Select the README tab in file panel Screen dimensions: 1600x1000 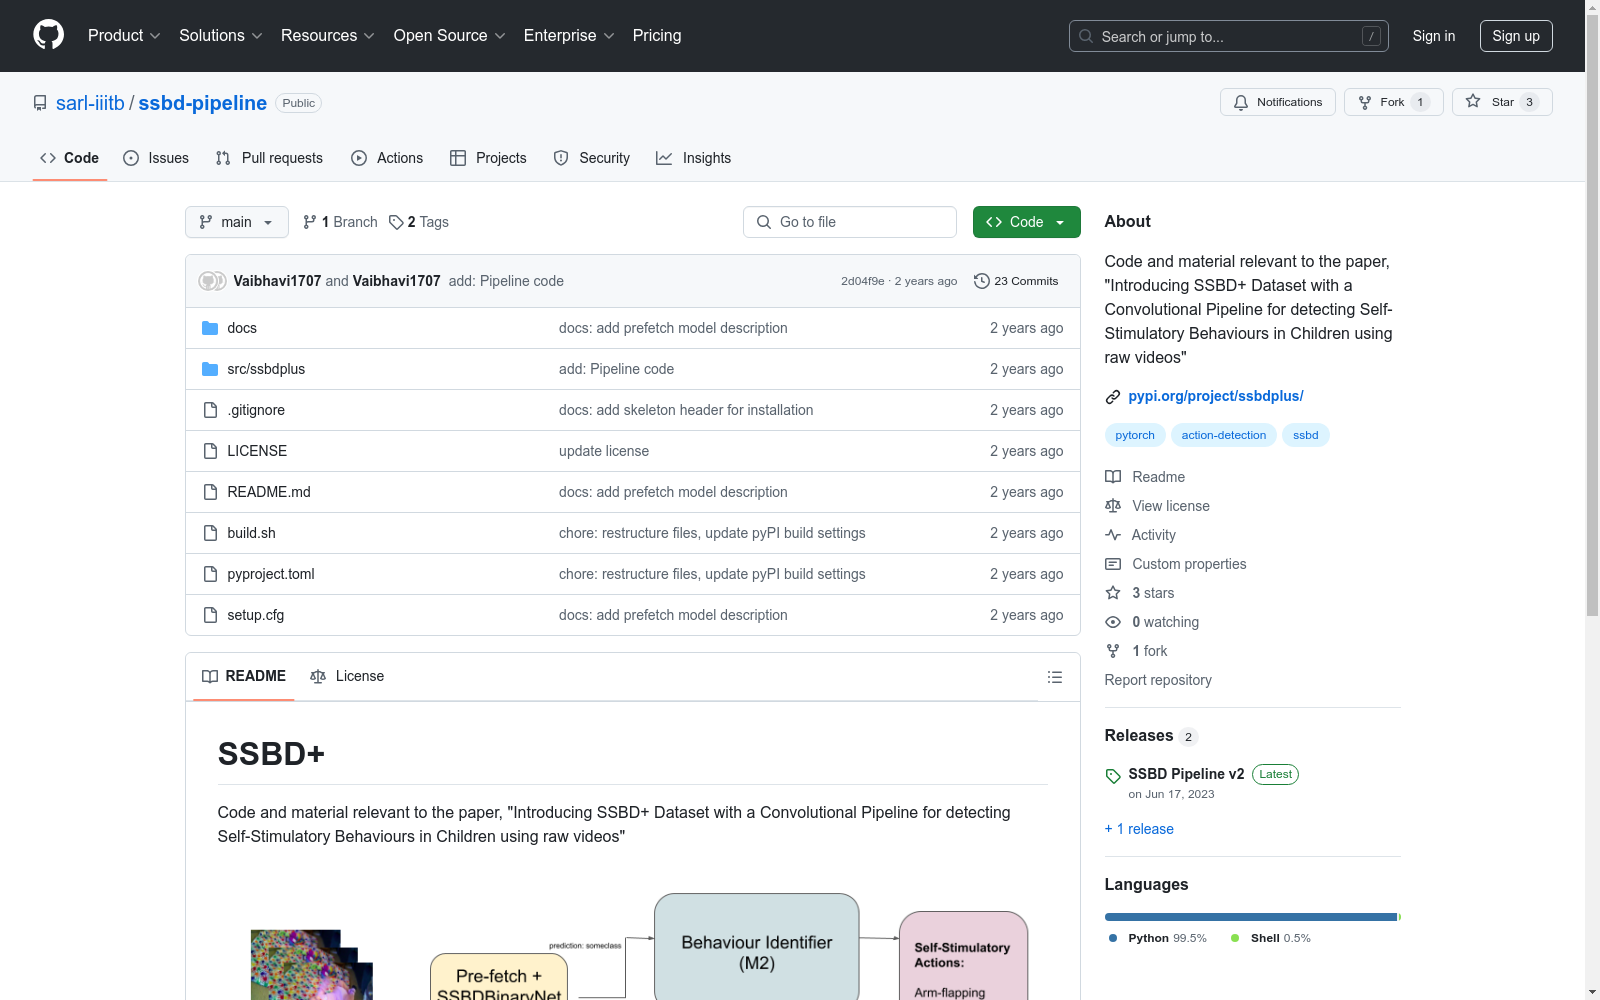tap(244, 676)
